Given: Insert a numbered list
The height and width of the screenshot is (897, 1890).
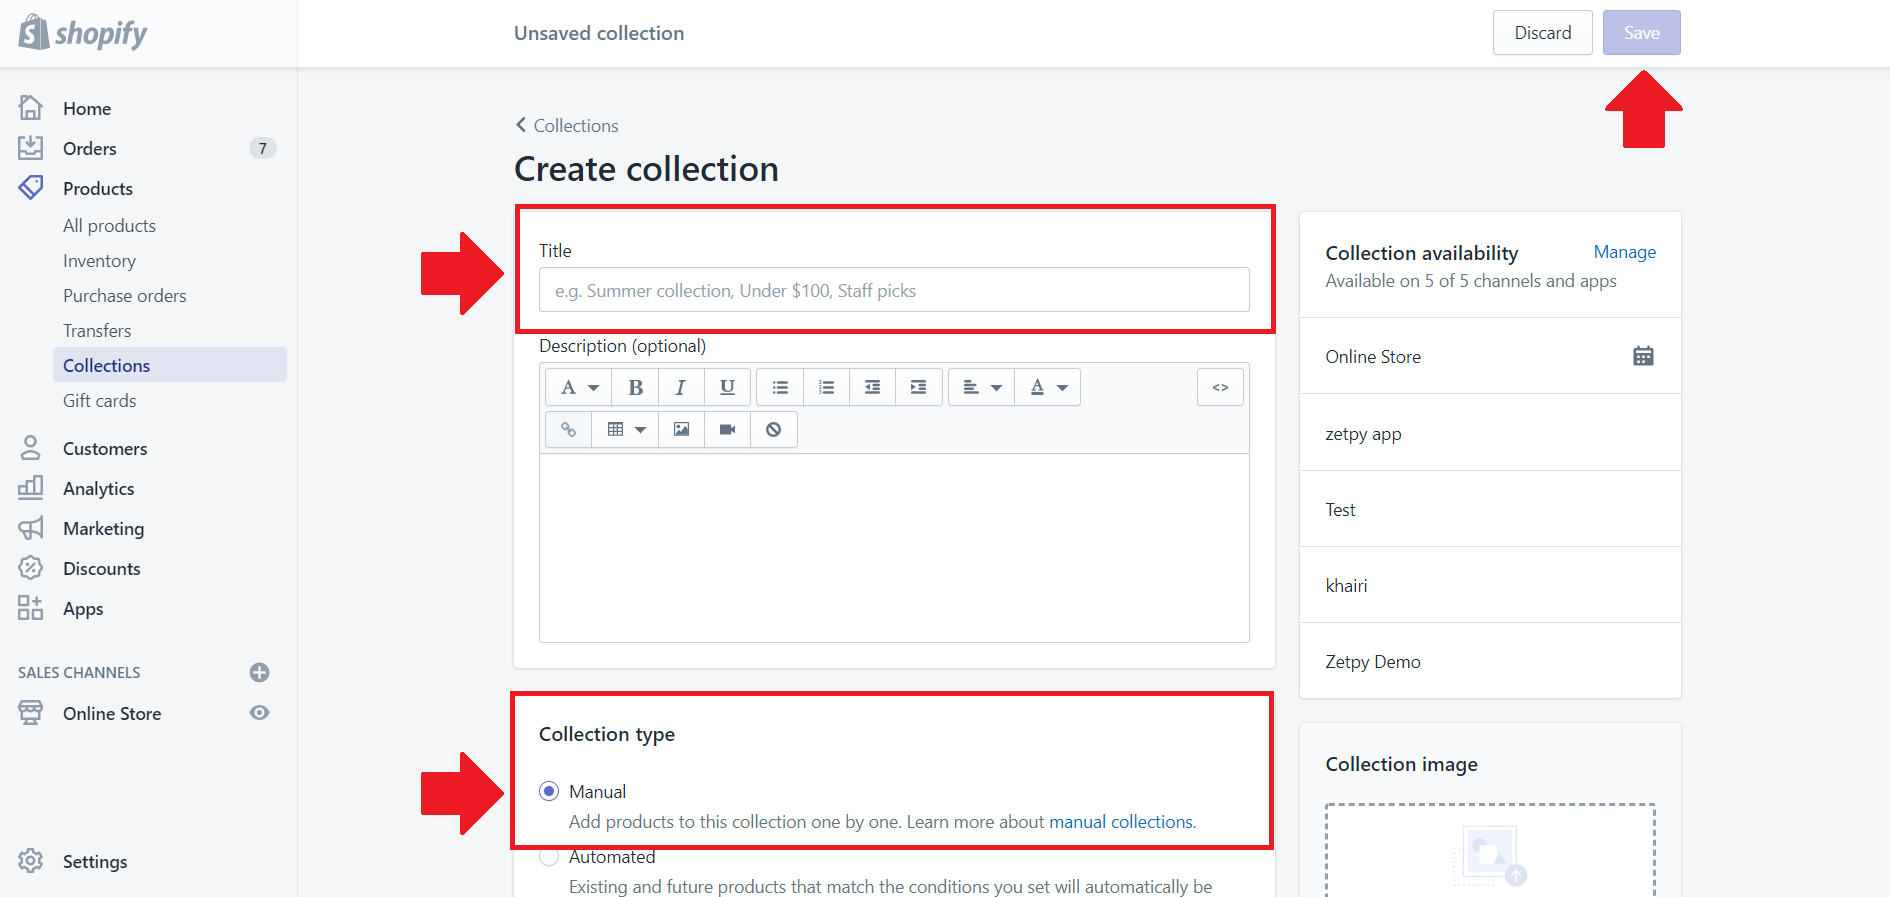Looking at the screenshot, I should [x=826, y=387].
